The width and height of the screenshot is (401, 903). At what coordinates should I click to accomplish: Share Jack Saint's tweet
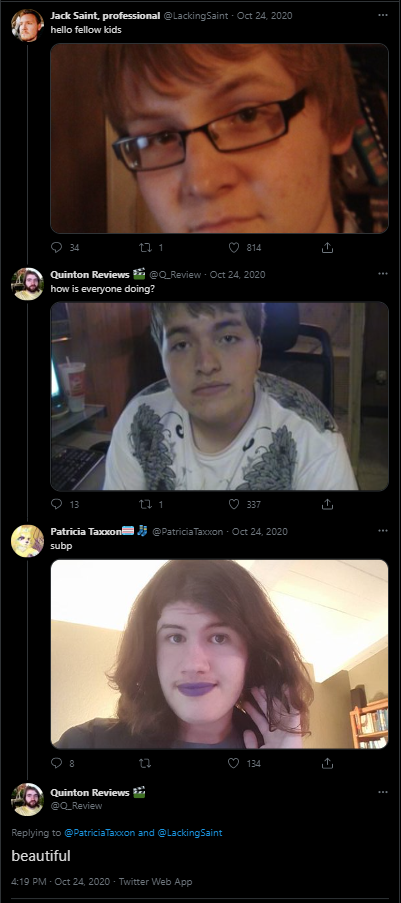click(327, 247)
